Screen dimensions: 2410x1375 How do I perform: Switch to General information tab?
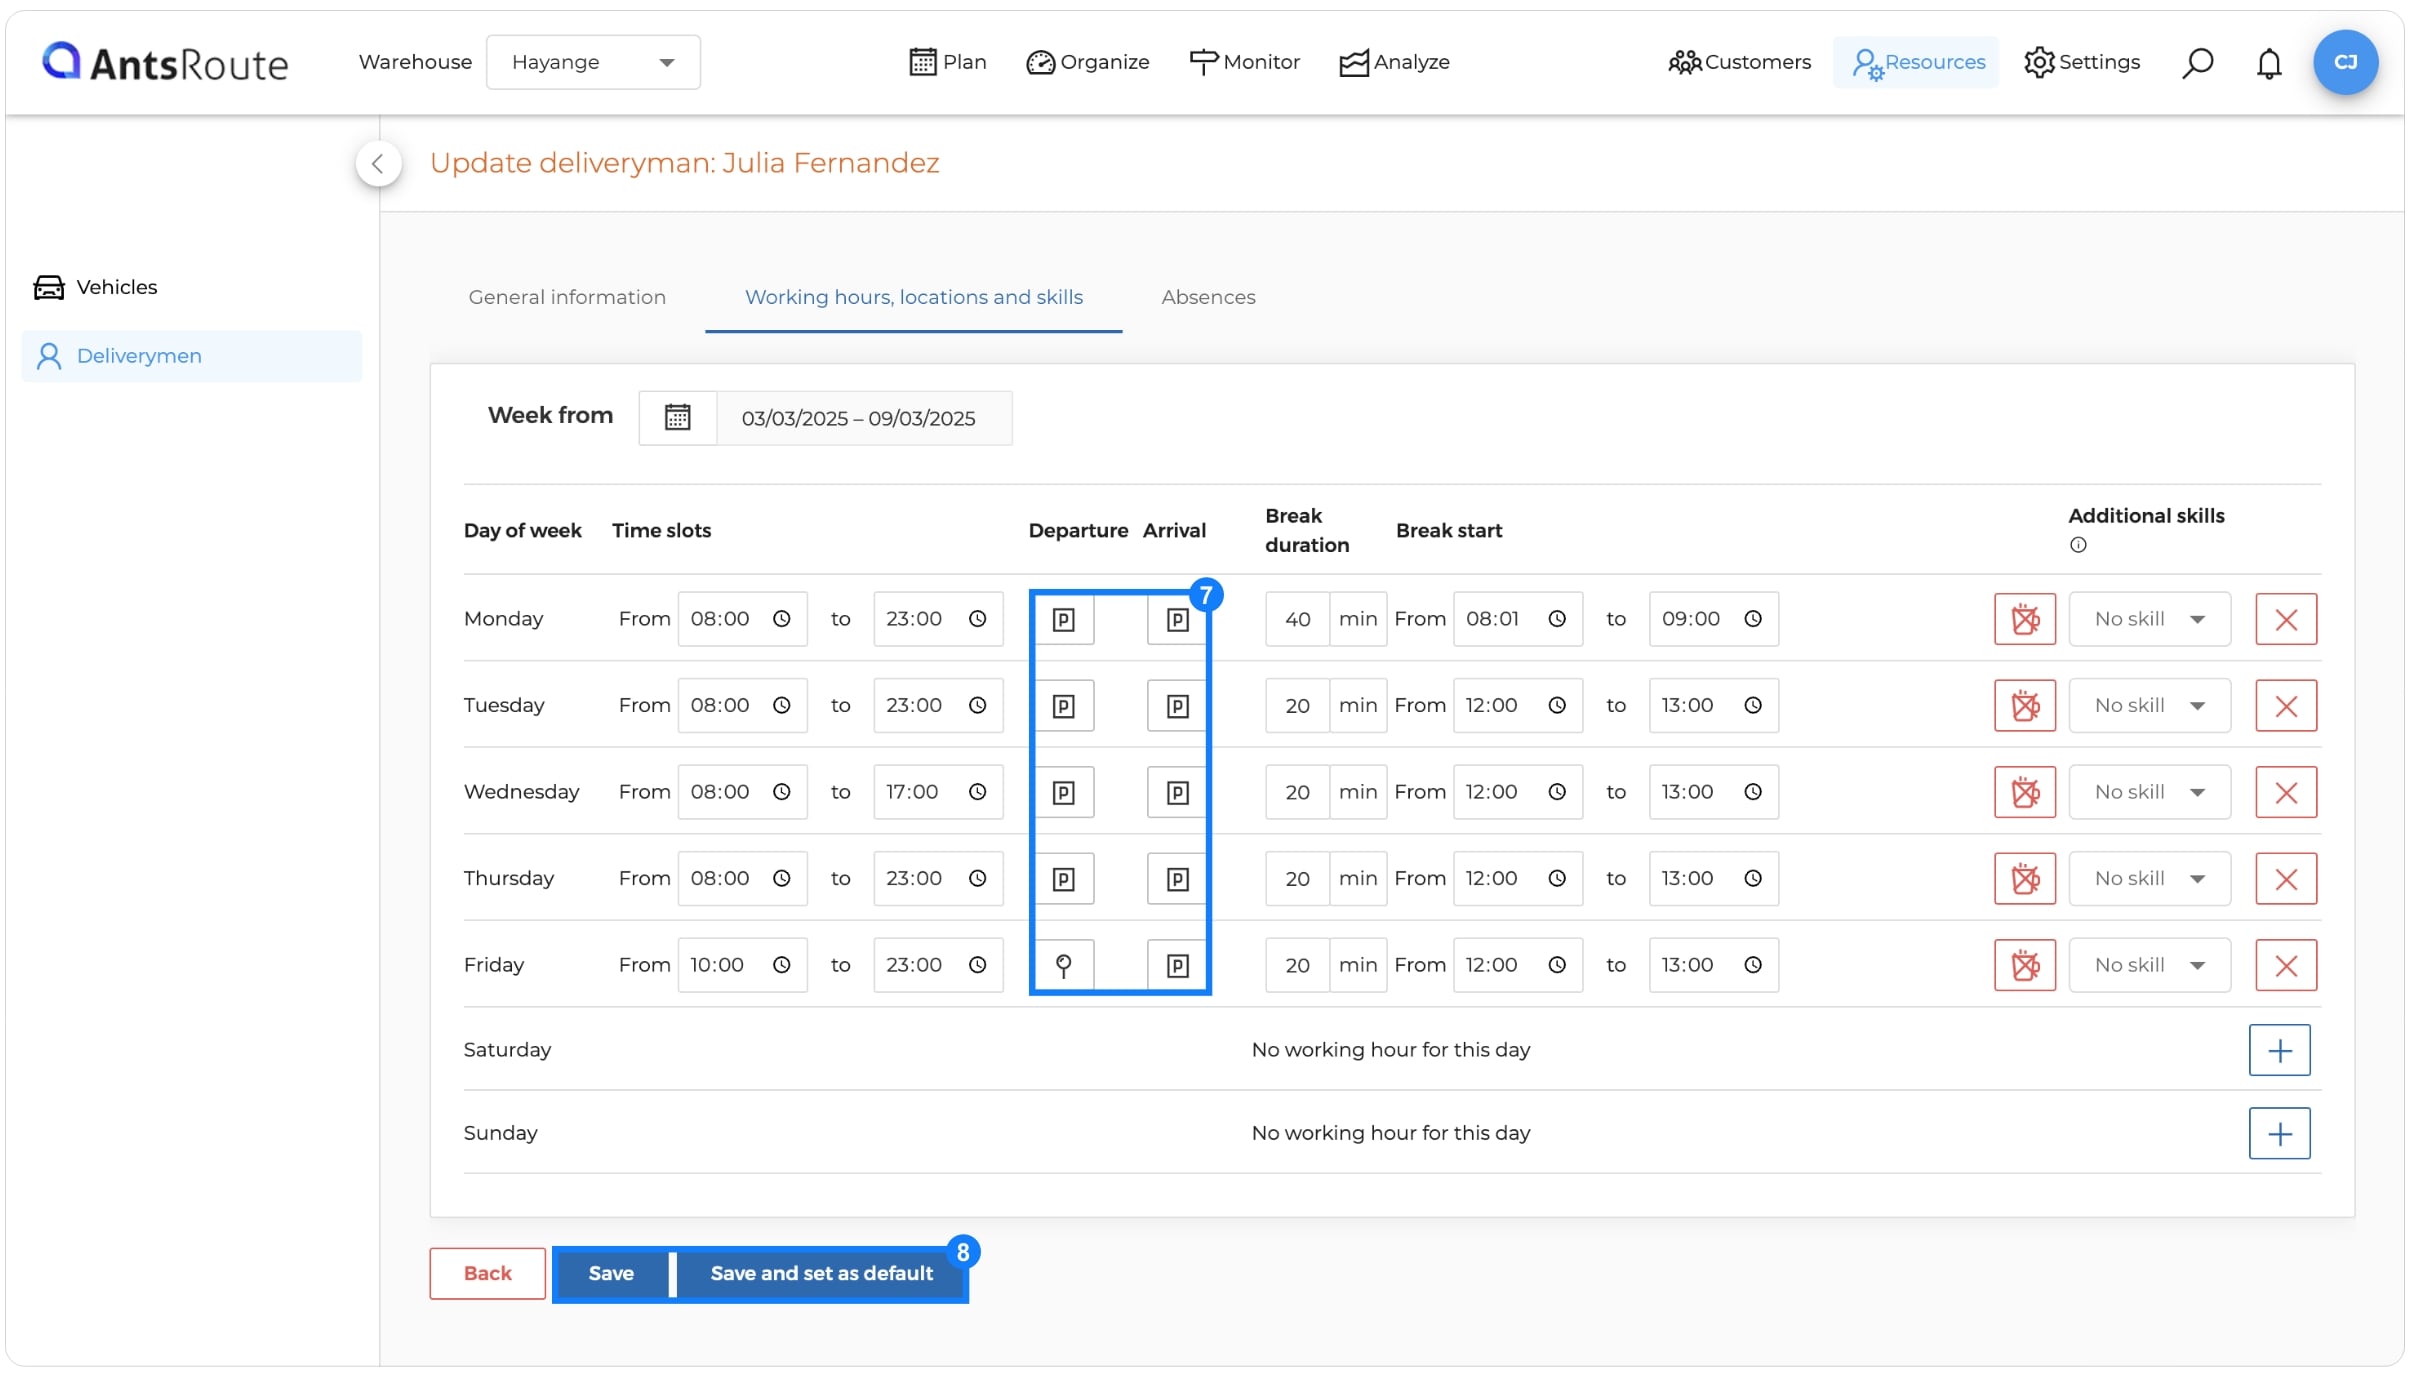tap(567, 297)
